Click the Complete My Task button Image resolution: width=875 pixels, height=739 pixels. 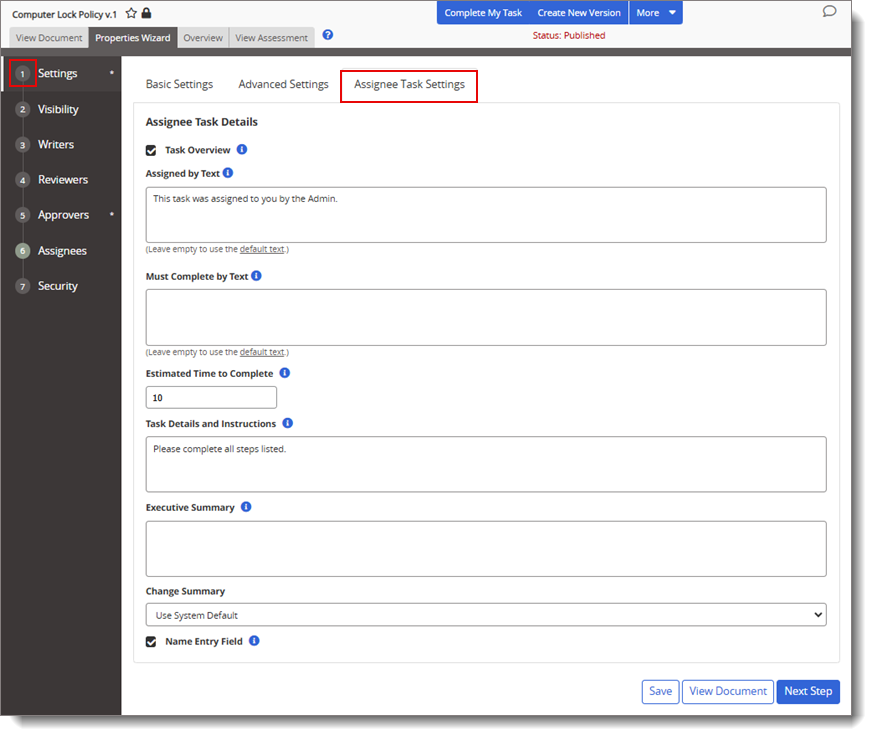tap(483, 13)
